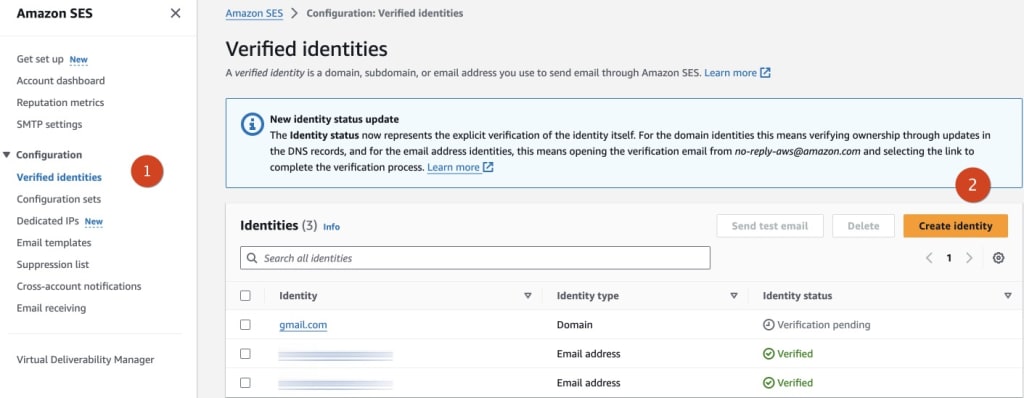
Task: Click Amazon SES breadcrumb link
Action: (x=254, y=13)
